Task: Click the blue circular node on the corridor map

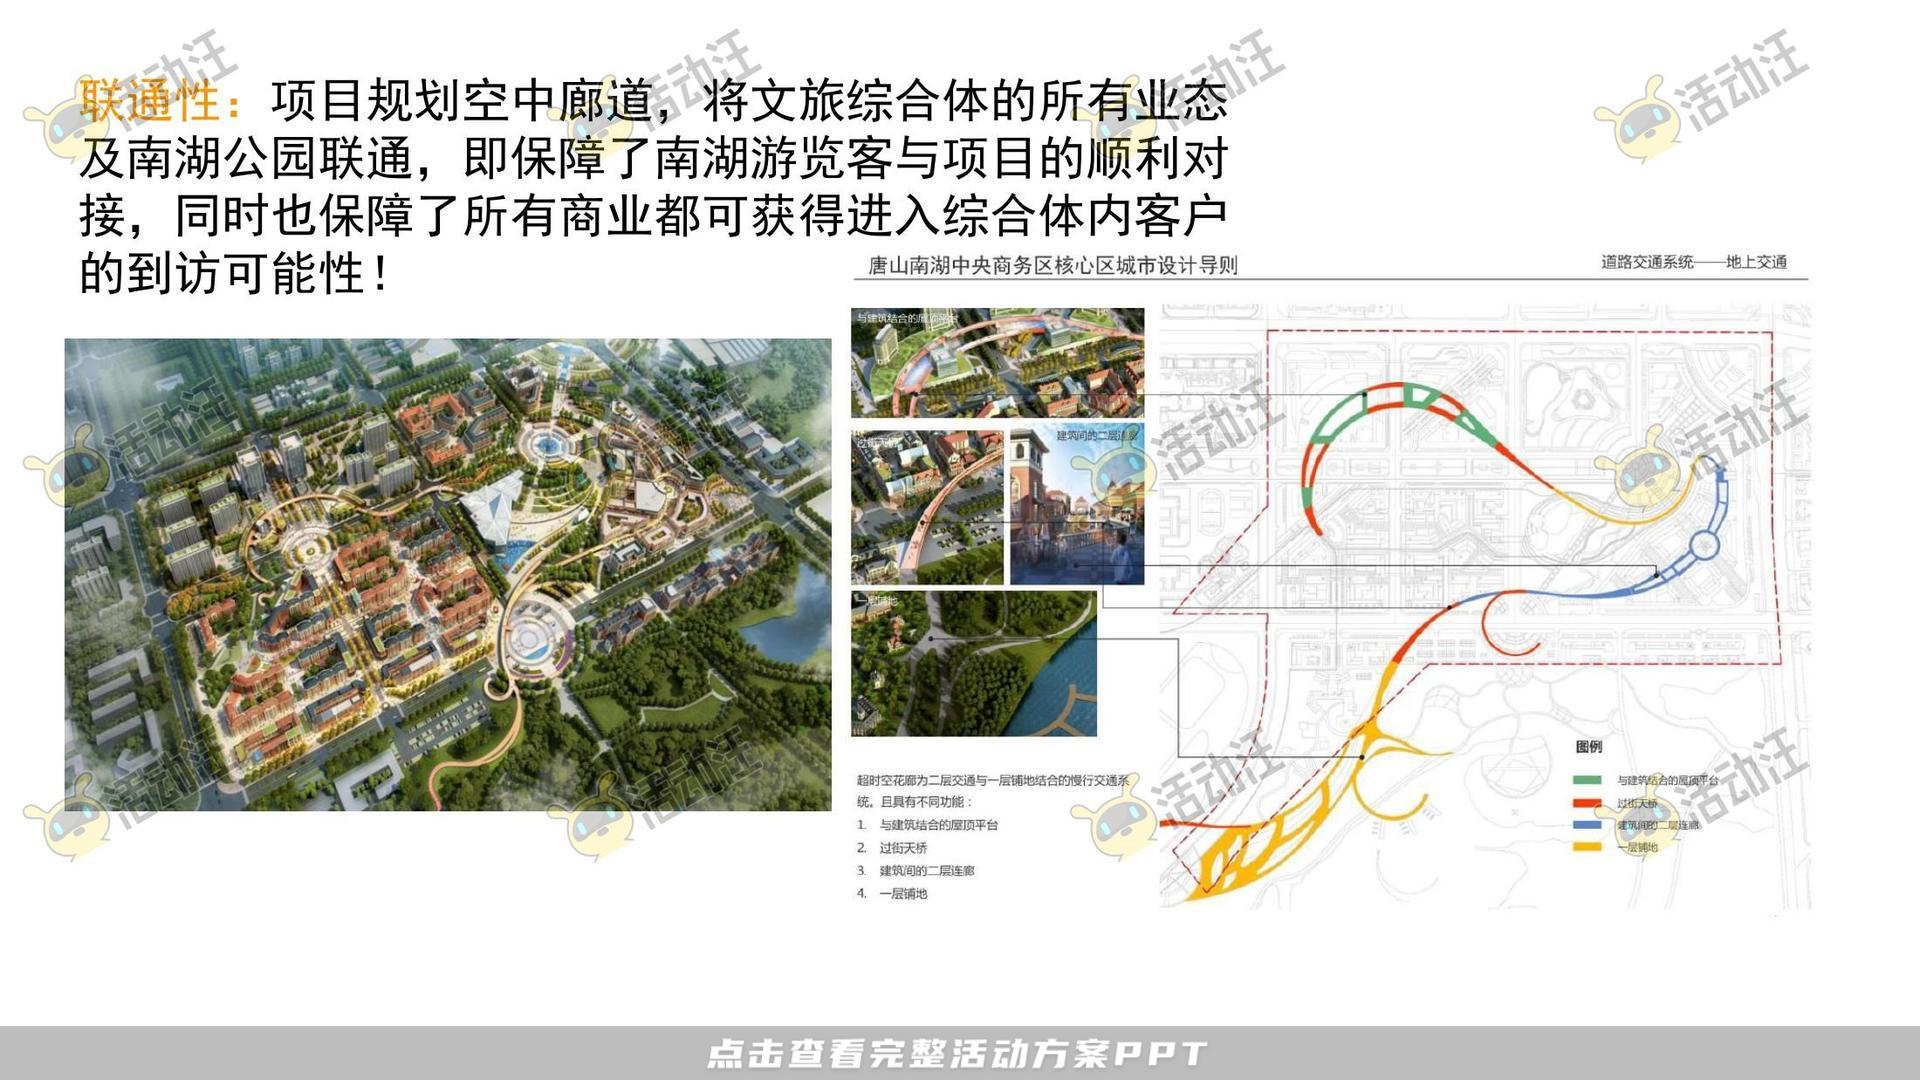Action: pos(1704,545)
